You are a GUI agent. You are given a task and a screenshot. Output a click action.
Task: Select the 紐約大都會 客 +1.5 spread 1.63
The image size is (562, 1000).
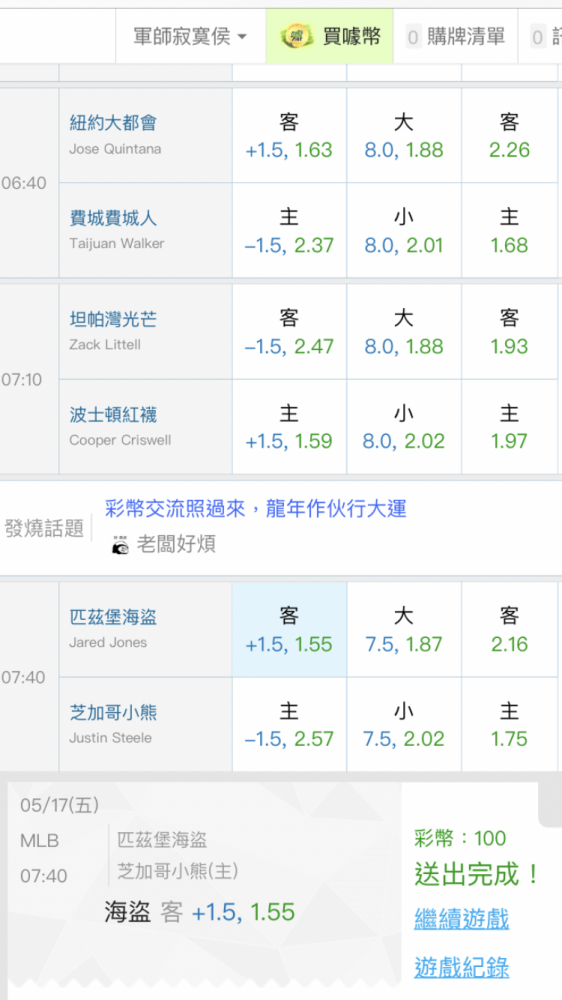tap(289, 135)
